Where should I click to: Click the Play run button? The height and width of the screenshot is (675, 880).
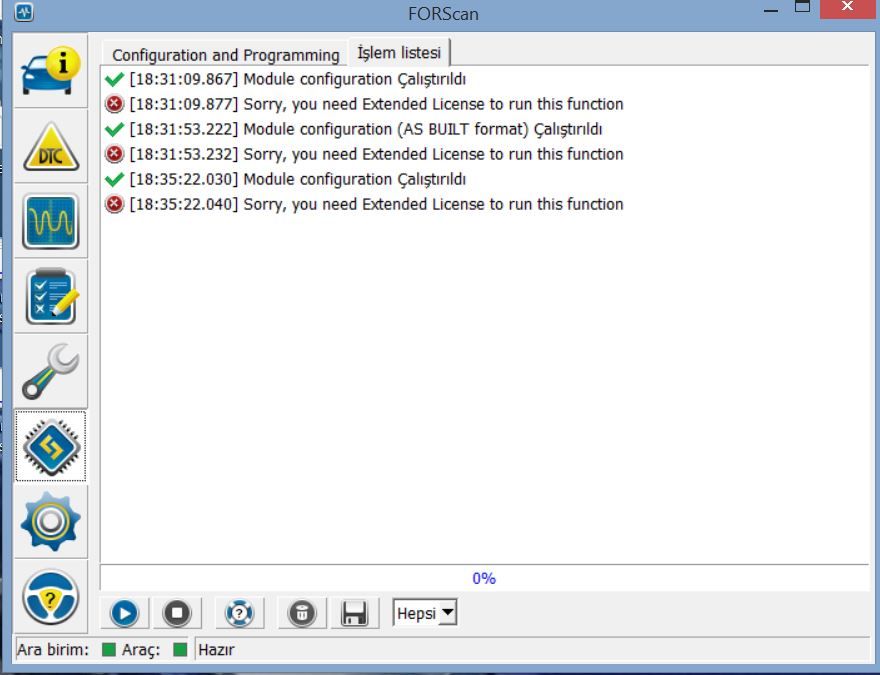point(125,613)
